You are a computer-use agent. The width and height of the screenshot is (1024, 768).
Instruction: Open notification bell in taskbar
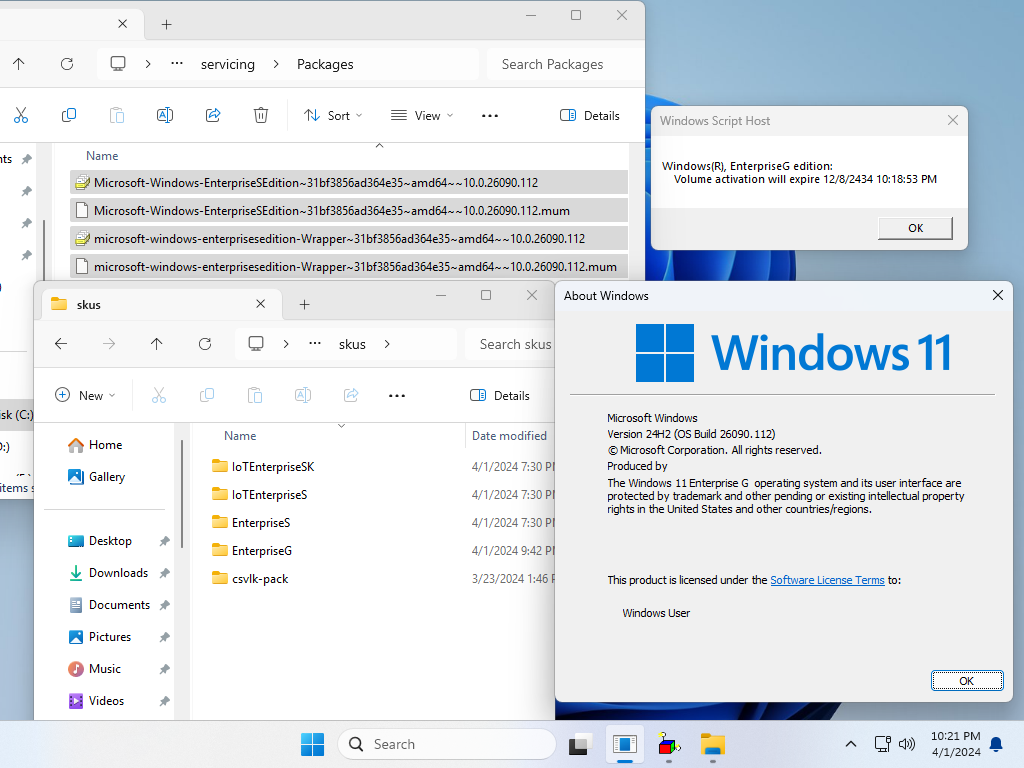[x=997, y=744]
